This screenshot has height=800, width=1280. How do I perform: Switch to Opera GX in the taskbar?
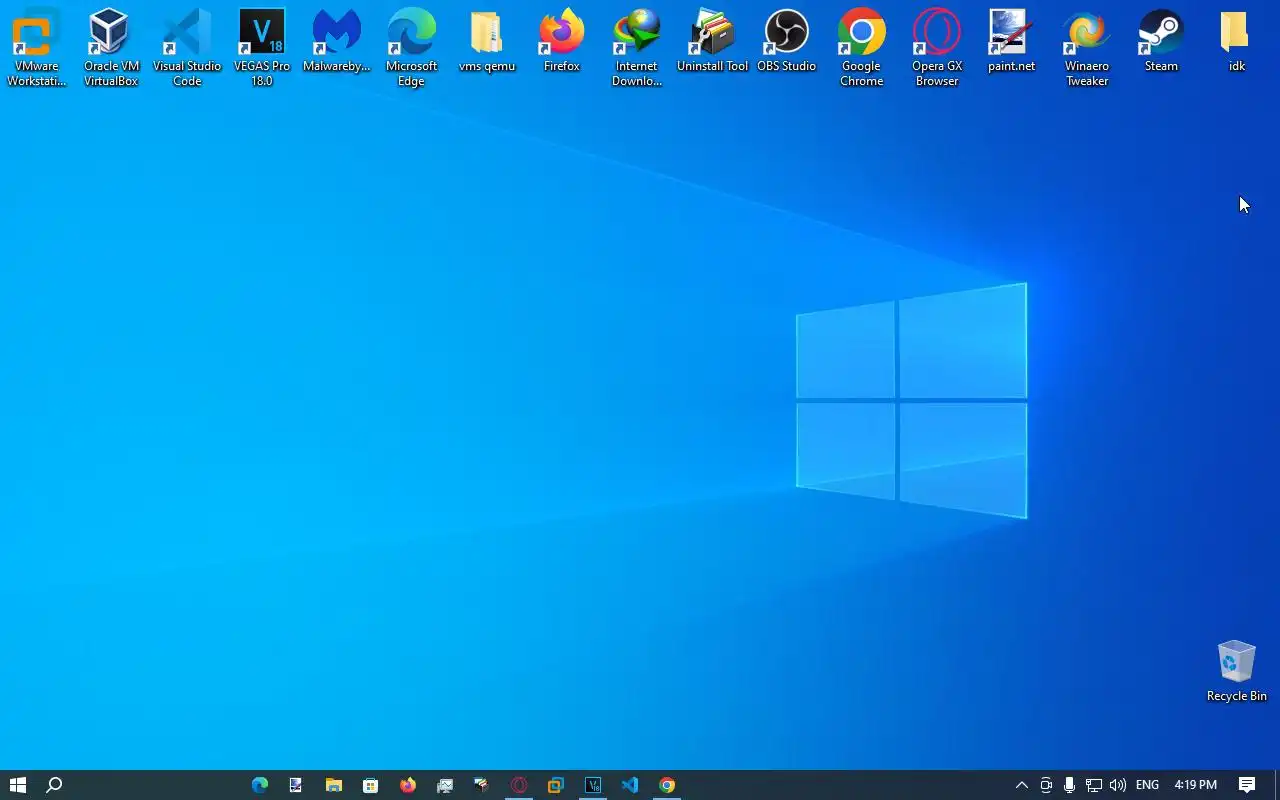click(x=518, y=785)
